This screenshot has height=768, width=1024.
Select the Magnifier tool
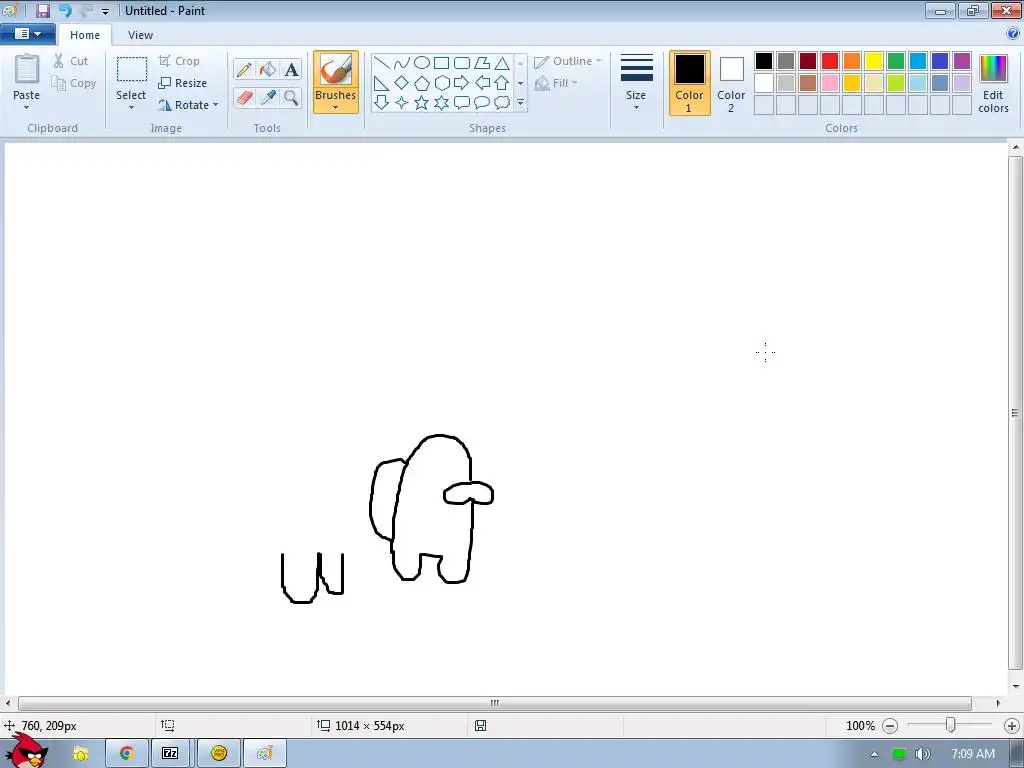pyautogui.click(x=291, y=97)
